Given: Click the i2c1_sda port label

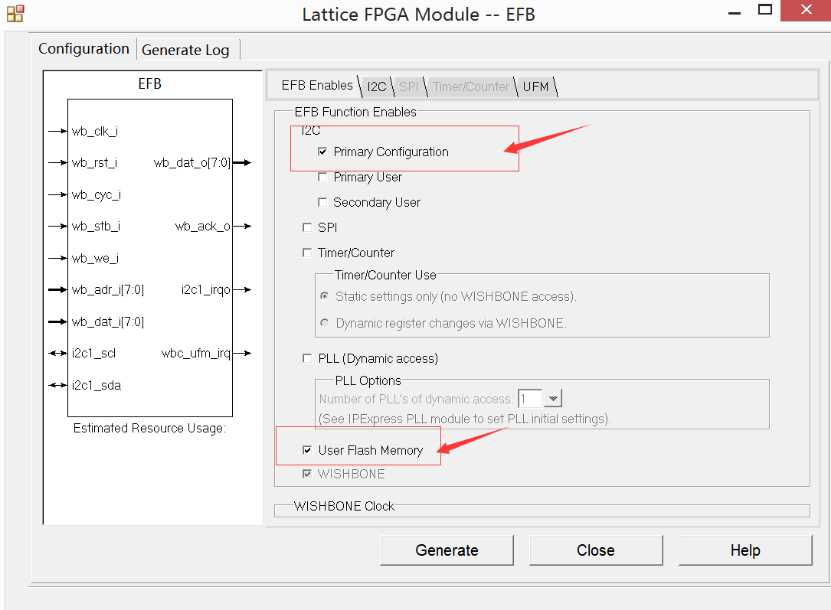Looking at the screenshot, I should 96,385.
